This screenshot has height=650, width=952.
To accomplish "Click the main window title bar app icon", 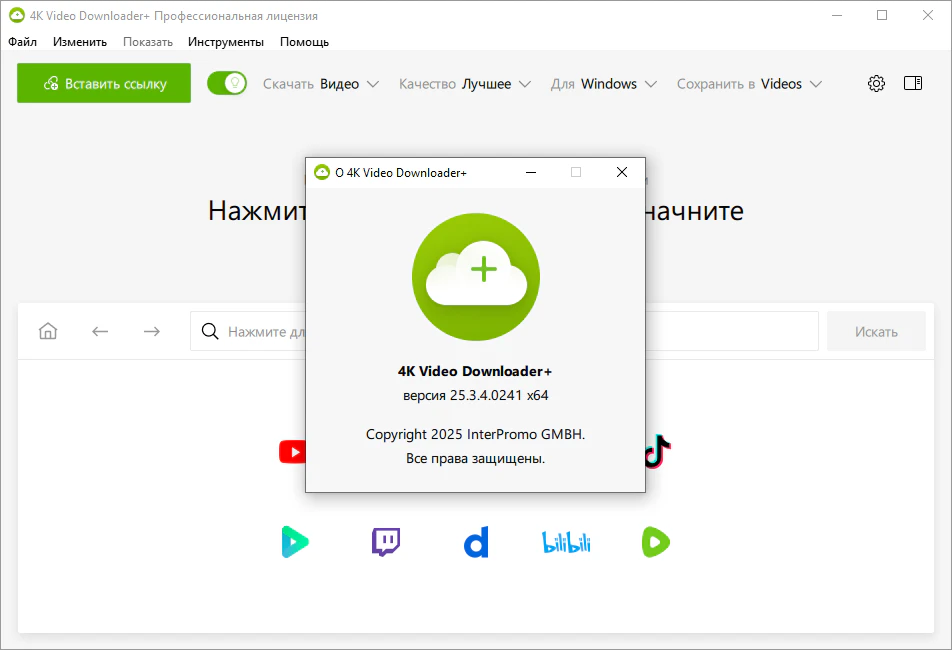I will [17, 16].
